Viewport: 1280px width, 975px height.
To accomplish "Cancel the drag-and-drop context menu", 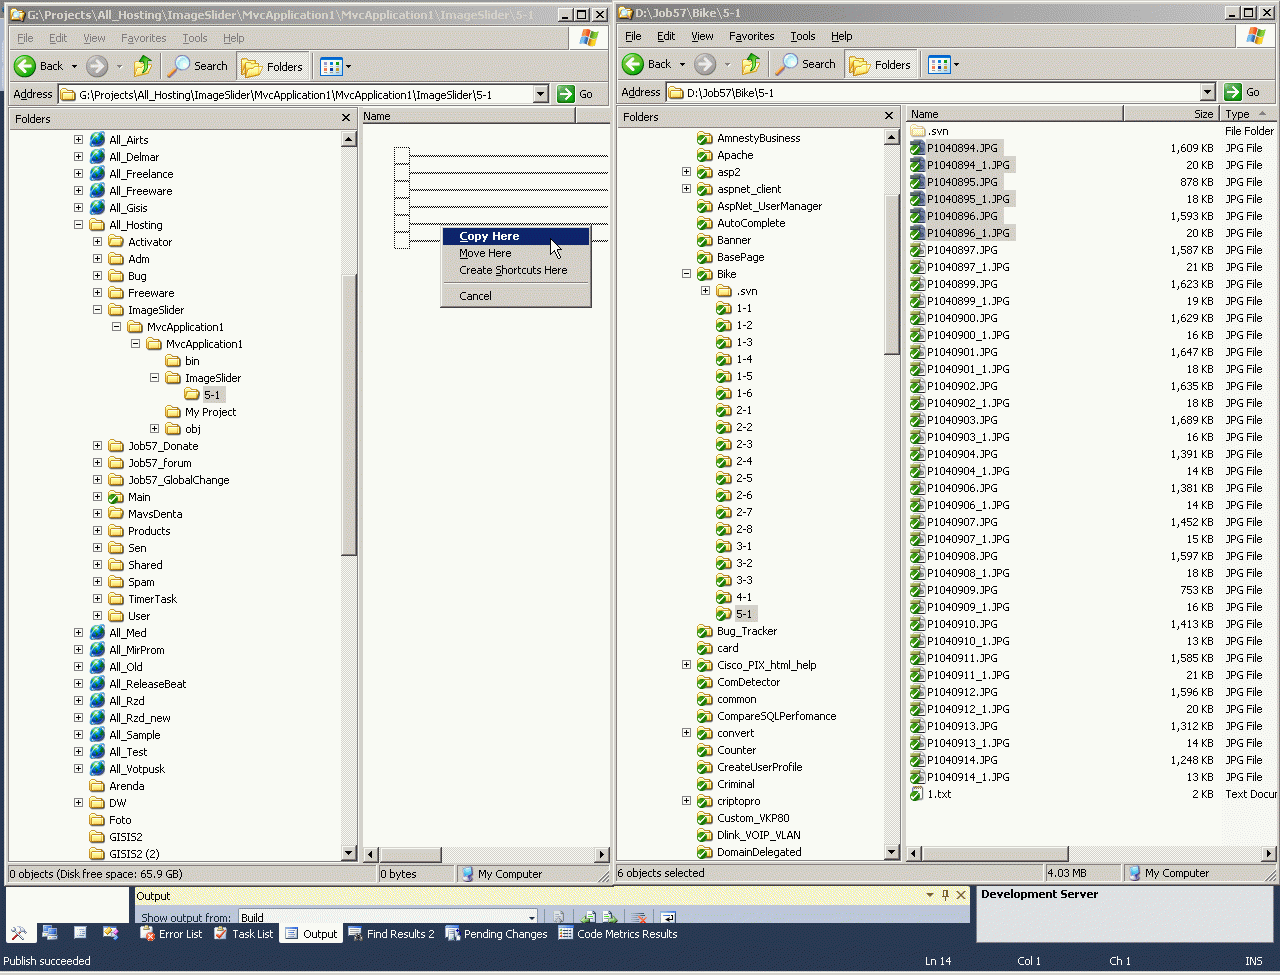I will pos(475,296).
